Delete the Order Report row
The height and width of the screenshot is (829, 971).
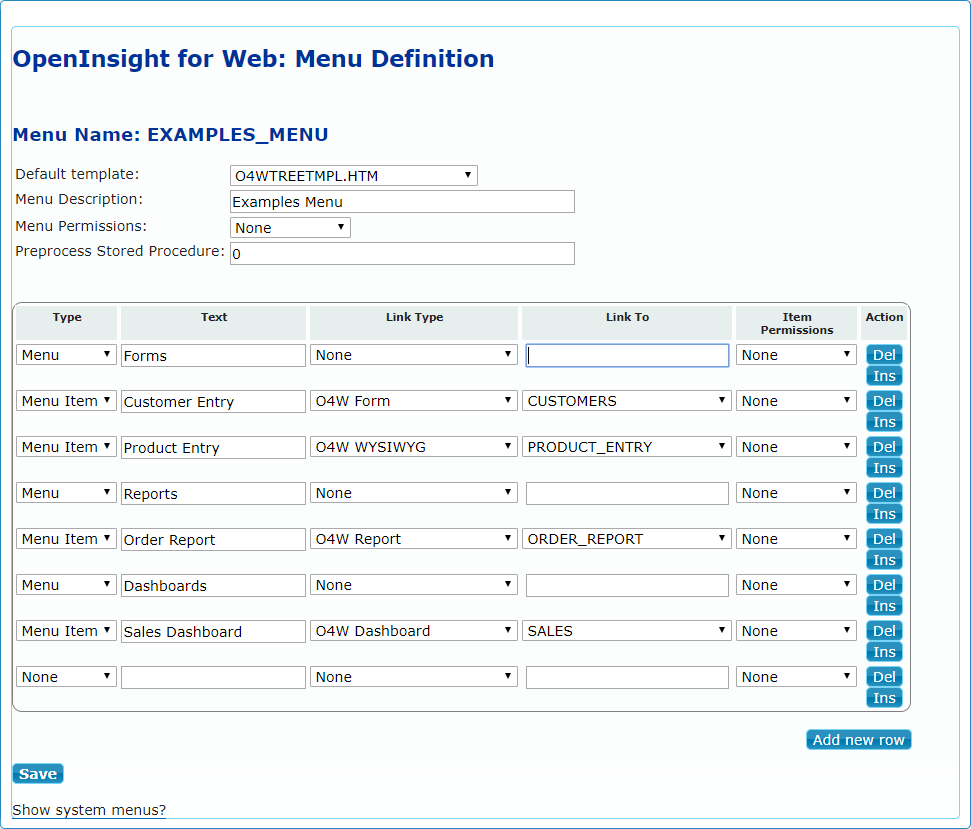coord(884,539)
